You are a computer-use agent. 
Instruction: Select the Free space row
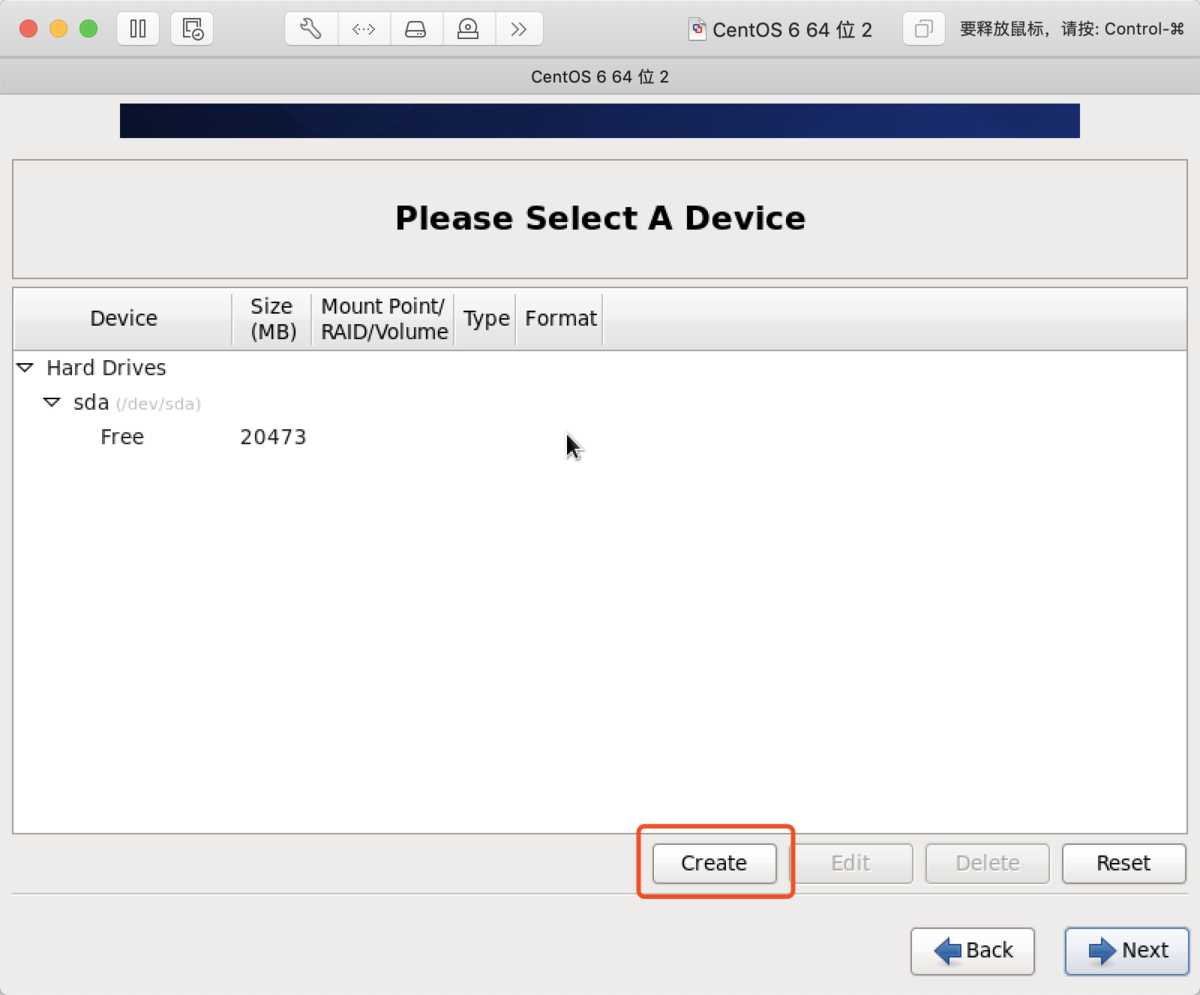pyautogui.click(x=599, y=437)
